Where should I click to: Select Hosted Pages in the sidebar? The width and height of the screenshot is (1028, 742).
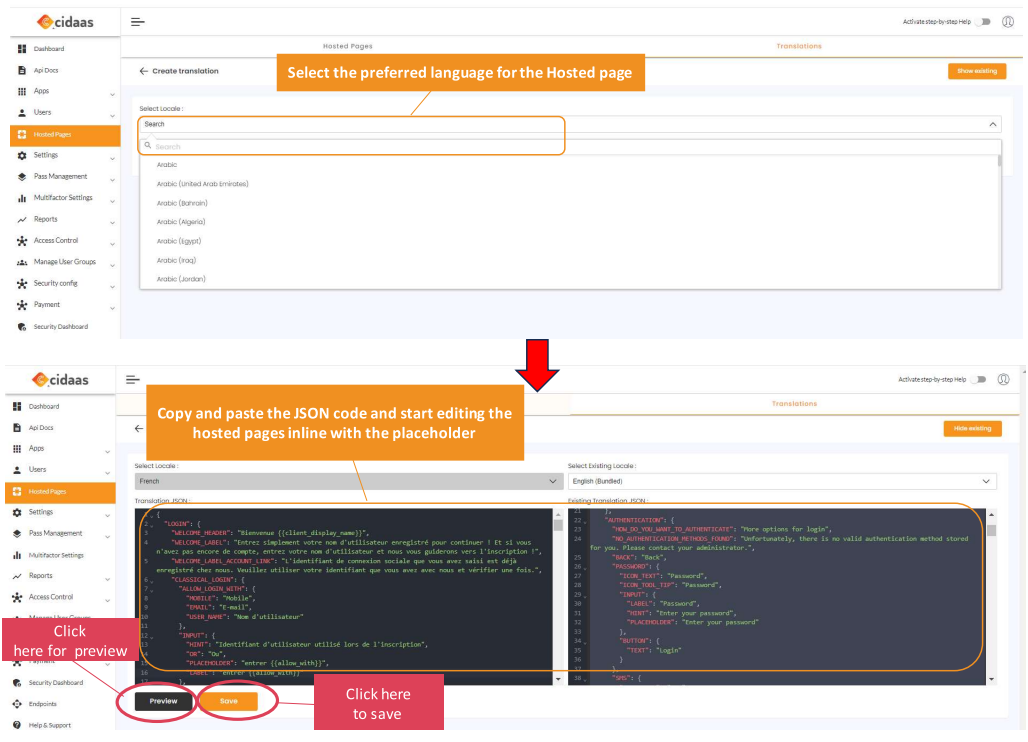(53, 134)
